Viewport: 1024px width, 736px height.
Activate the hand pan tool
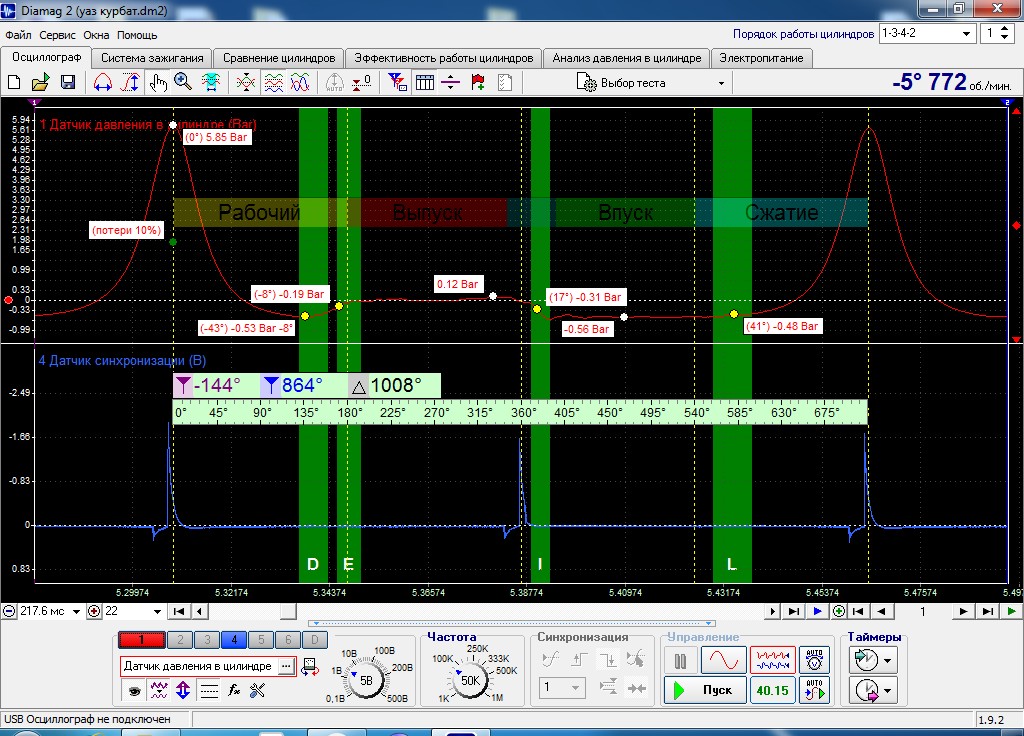point(157,82)
